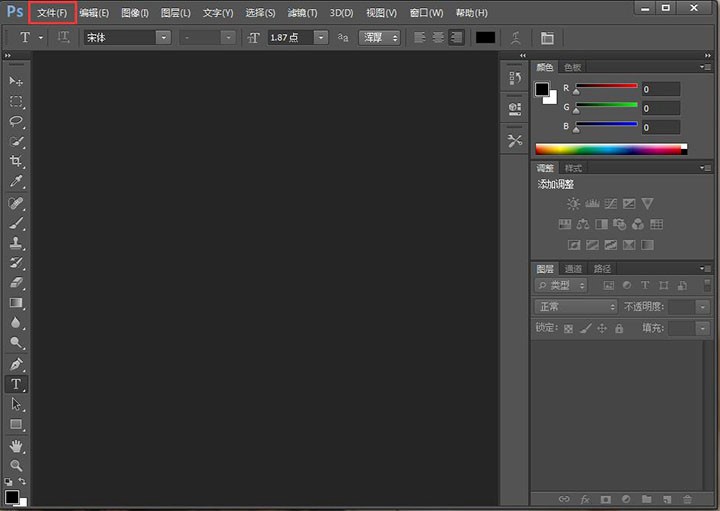720x511 pixels.
Task: Switch to the 通道 tab
Action: 573,269
